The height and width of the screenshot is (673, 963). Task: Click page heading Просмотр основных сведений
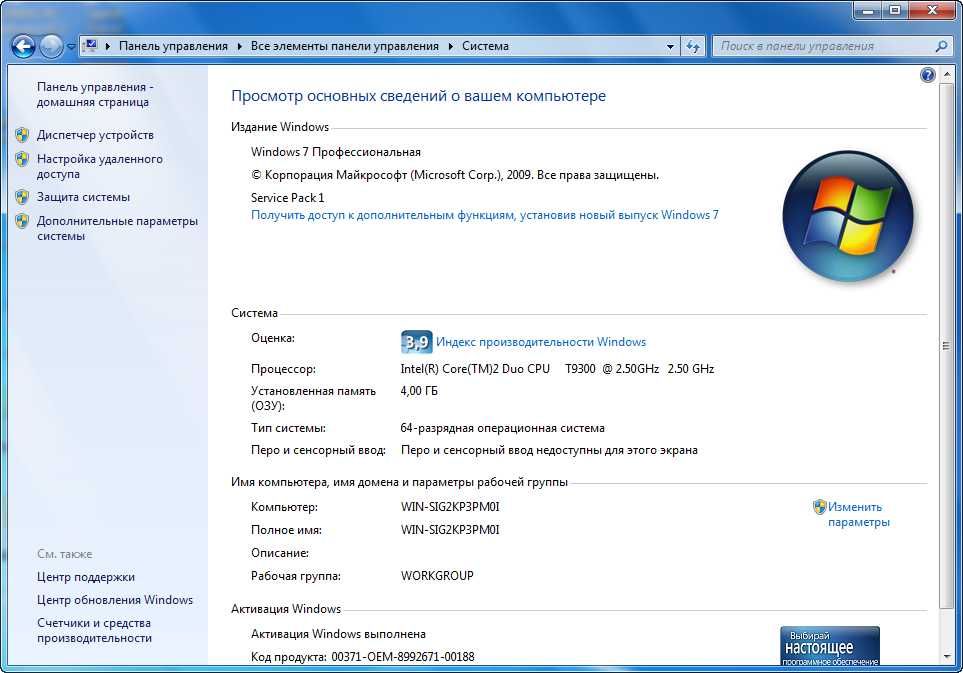(x=418, y=96)
